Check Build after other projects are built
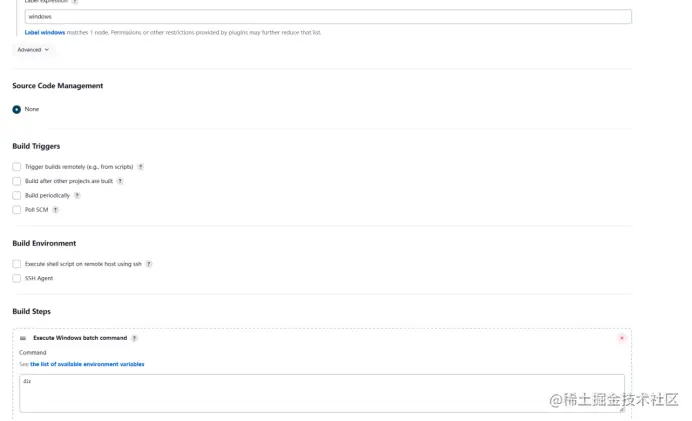 (x=17, y=181)
